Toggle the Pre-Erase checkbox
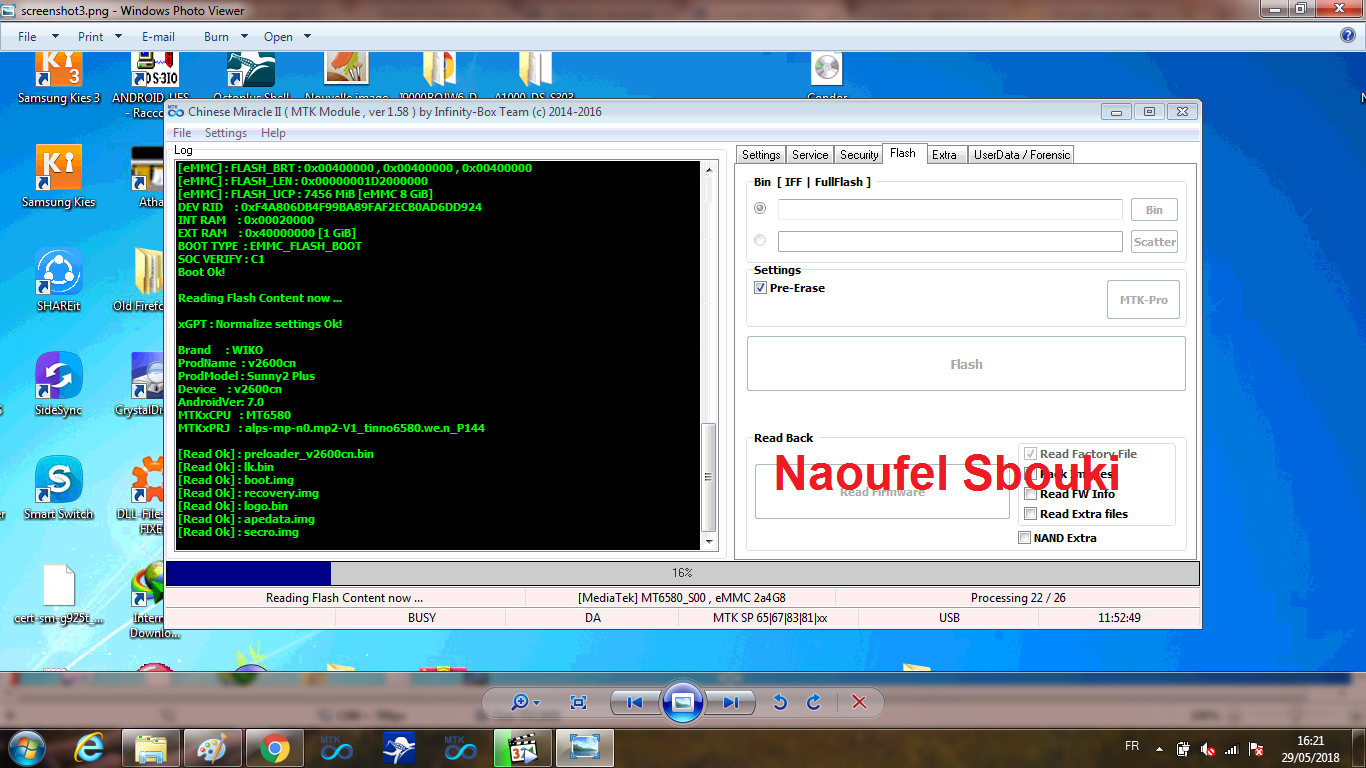Screen dimensions: 1366x768 tap(760, 288)
